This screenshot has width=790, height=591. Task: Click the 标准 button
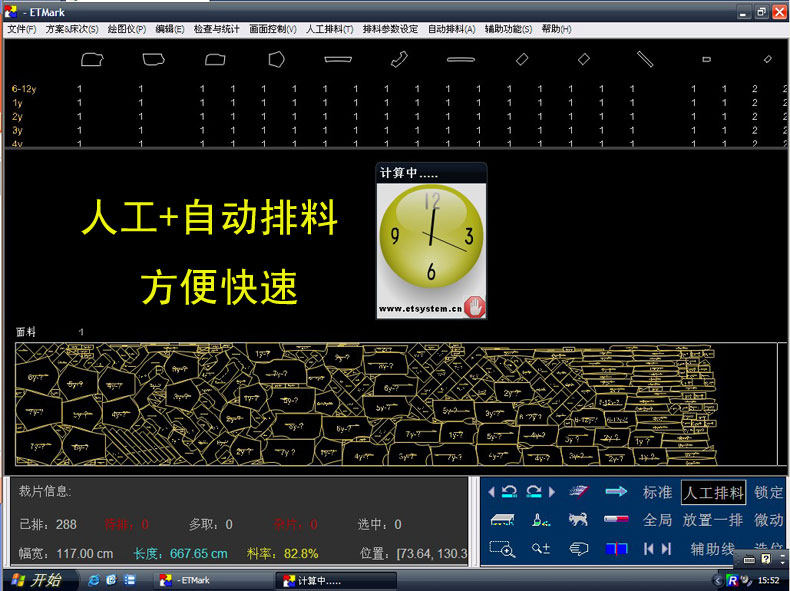[x=657, y=492]
